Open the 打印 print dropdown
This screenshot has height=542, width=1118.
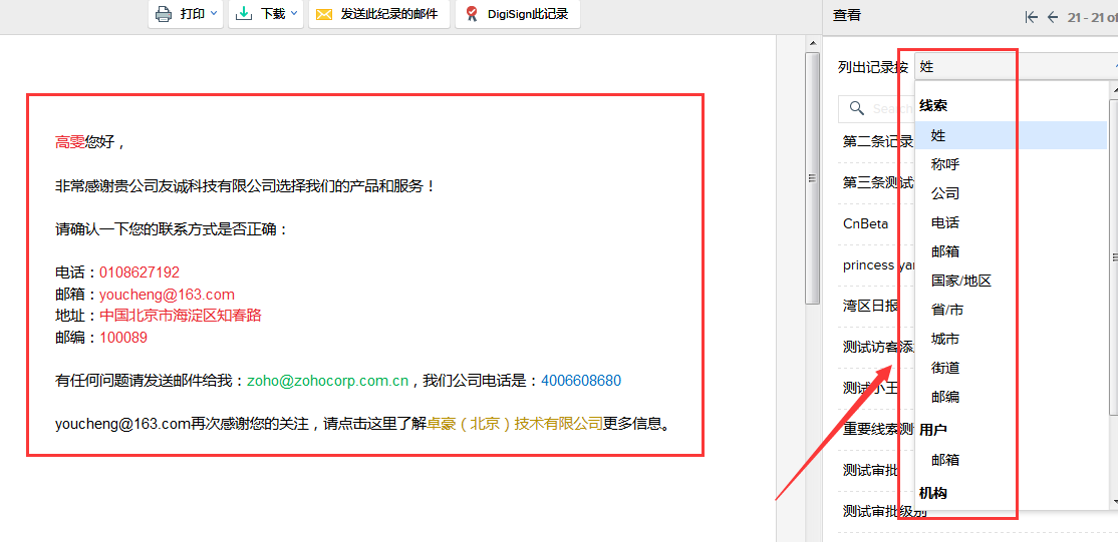(x=186, y=14)
